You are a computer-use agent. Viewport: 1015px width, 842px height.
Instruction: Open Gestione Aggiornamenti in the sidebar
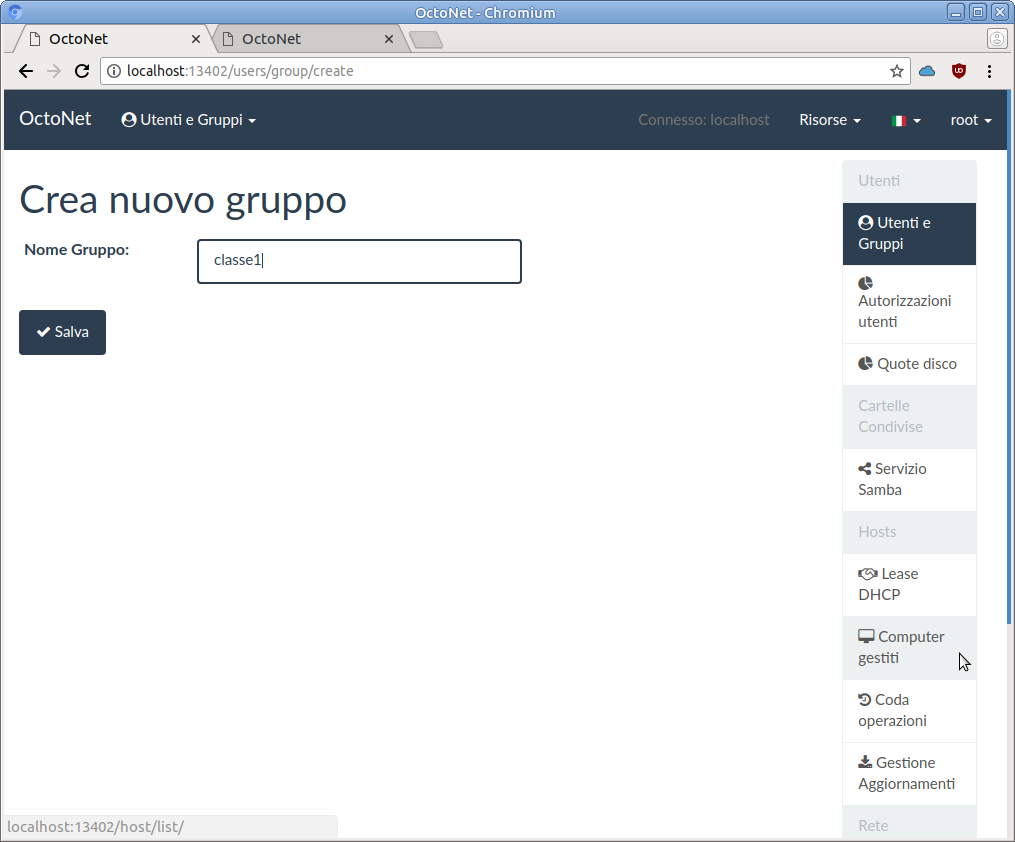909,773
